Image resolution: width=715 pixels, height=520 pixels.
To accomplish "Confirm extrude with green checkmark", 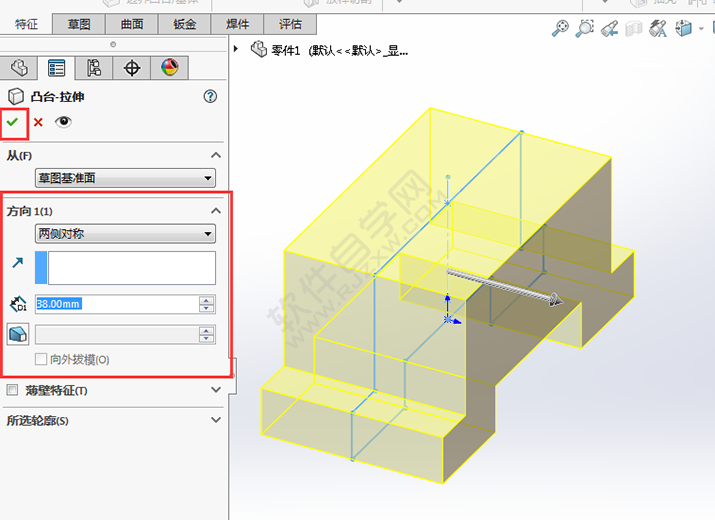I will (13, 122).
